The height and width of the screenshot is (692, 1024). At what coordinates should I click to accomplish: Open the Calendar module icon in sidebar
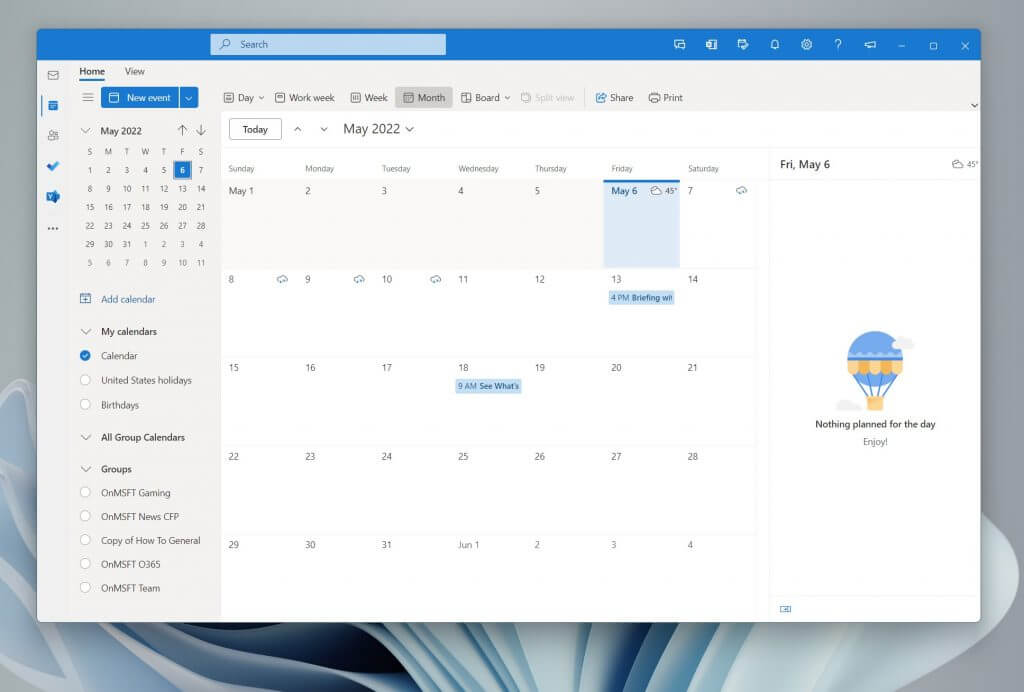53,105
